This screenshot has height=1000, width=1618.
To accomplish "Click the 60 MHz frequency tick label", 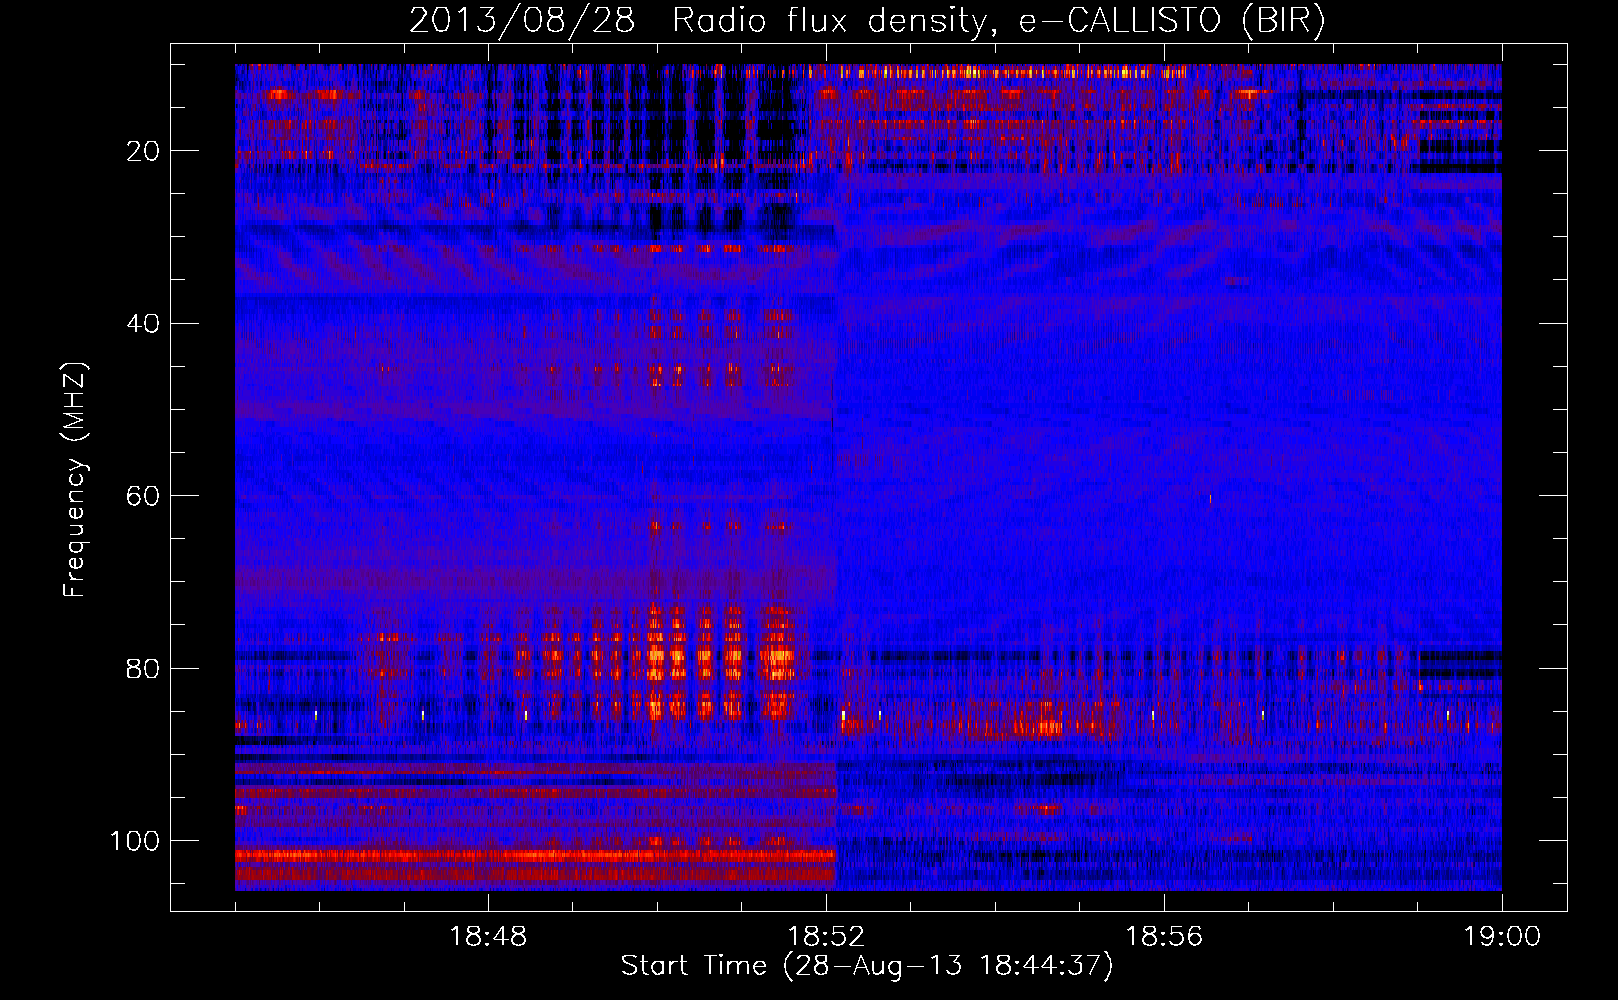I will [x=144, y=496].
